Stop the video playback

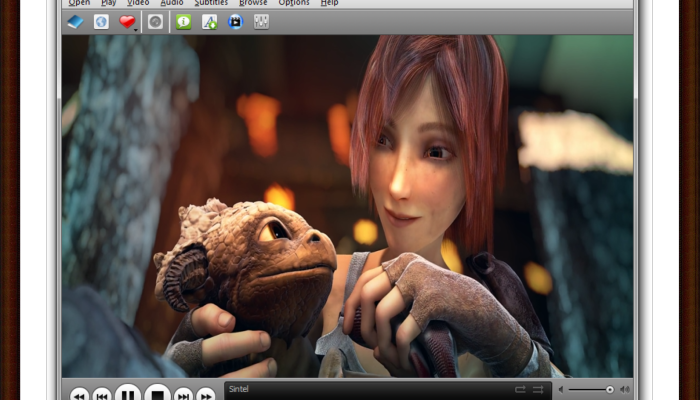[x=156, y=394]
